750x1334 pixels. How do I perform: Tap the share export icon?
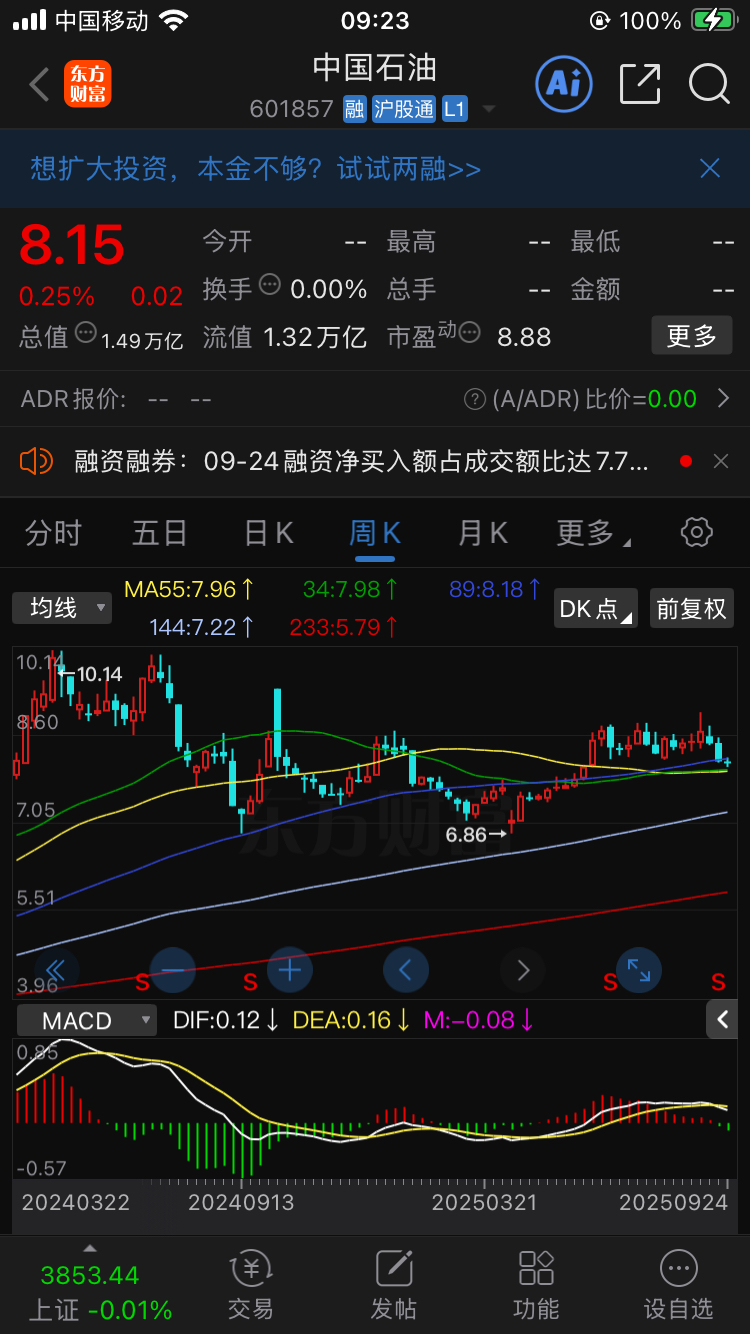[640, 84]
